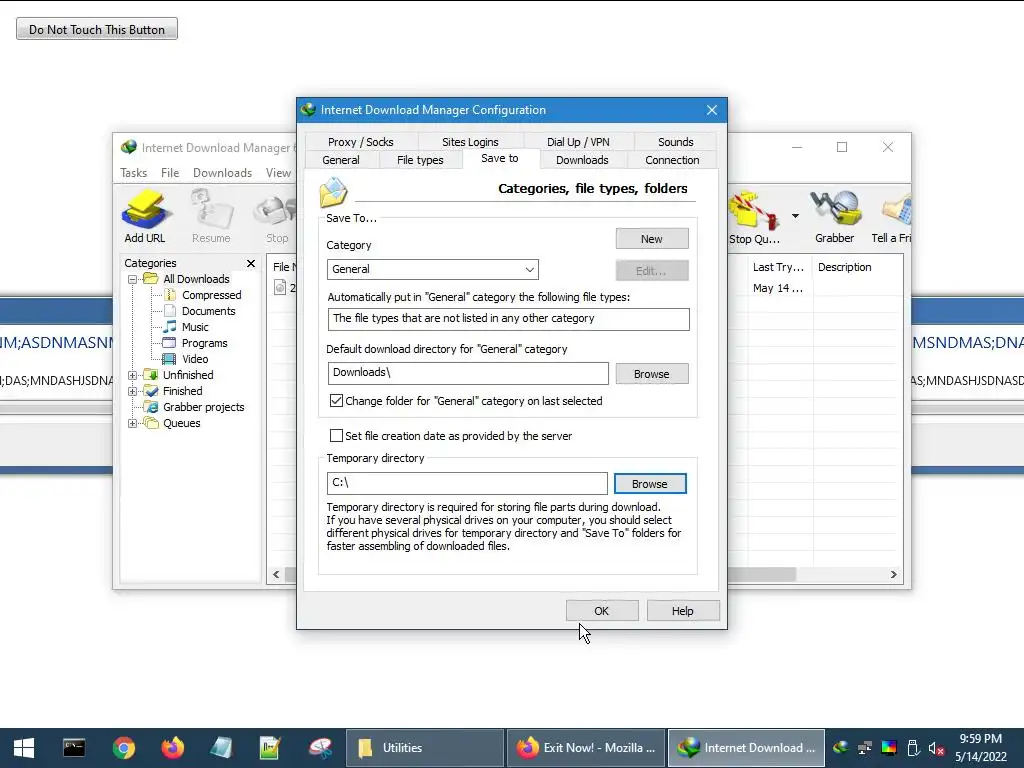Open the Proxy / Socks tab
The image size is (1024, 768).
click(x=360, y=142)
